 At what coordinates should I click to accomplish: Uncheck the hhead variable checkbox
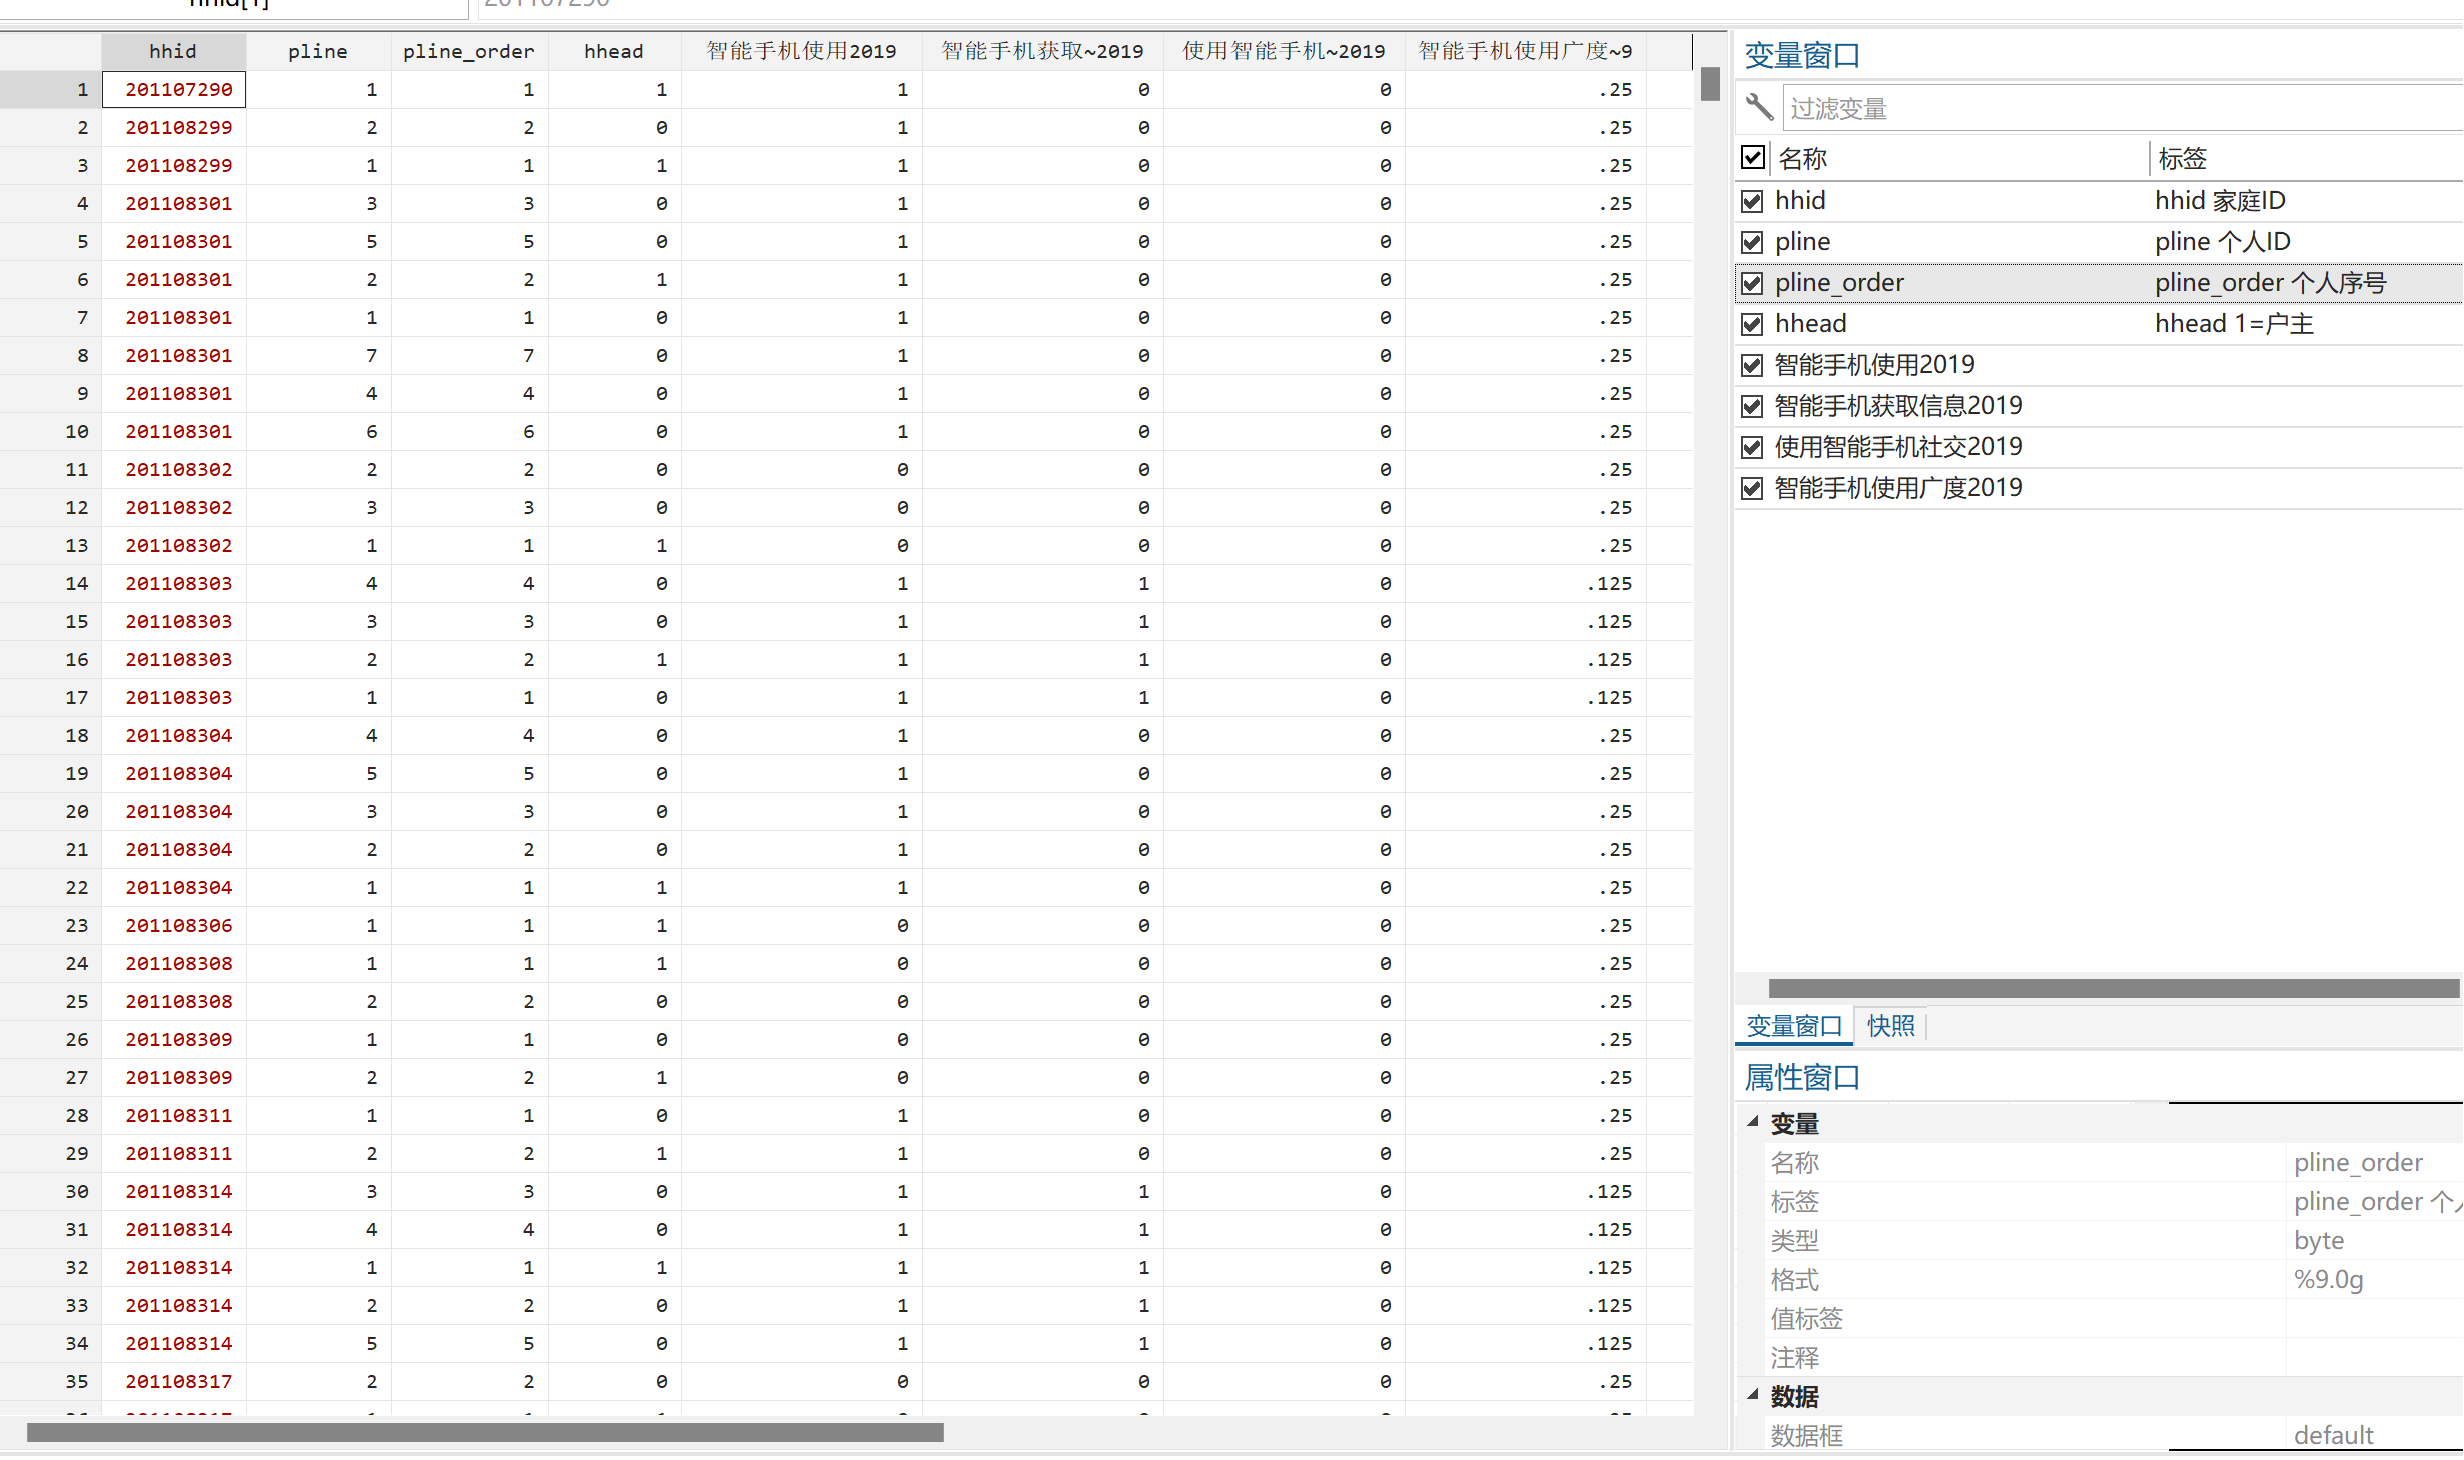[1752, 324]
